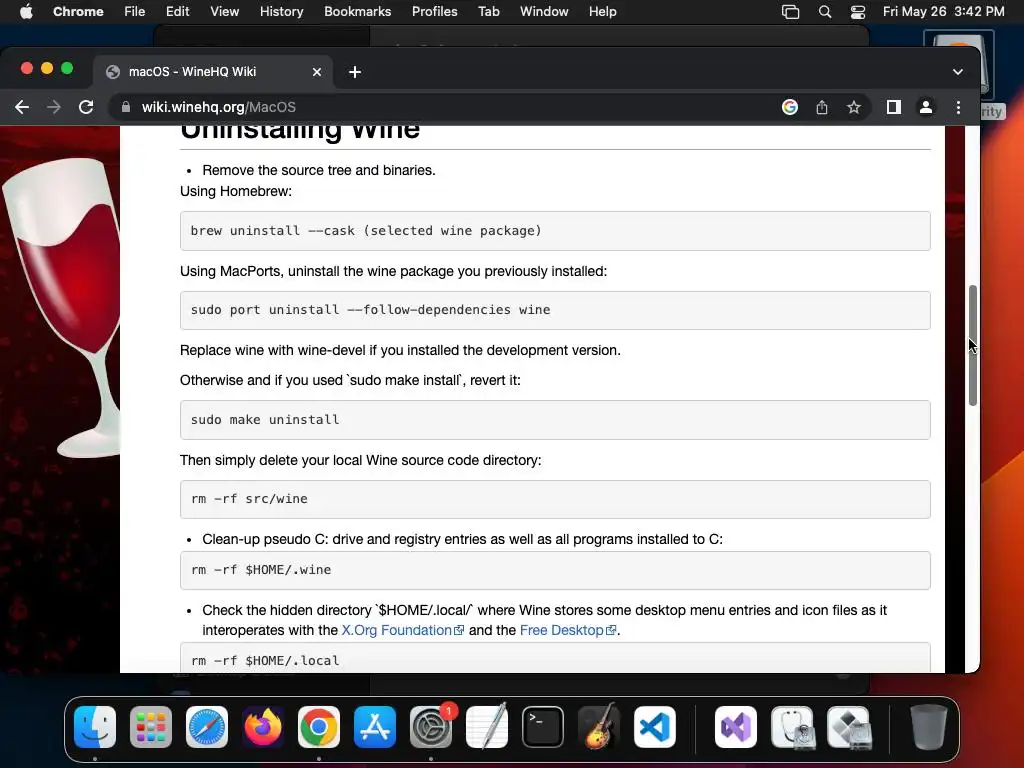1024x768 pixels.
Task: Toggle Chrome side panel icon
Action: pyautogui.click(x=893, y=107)
